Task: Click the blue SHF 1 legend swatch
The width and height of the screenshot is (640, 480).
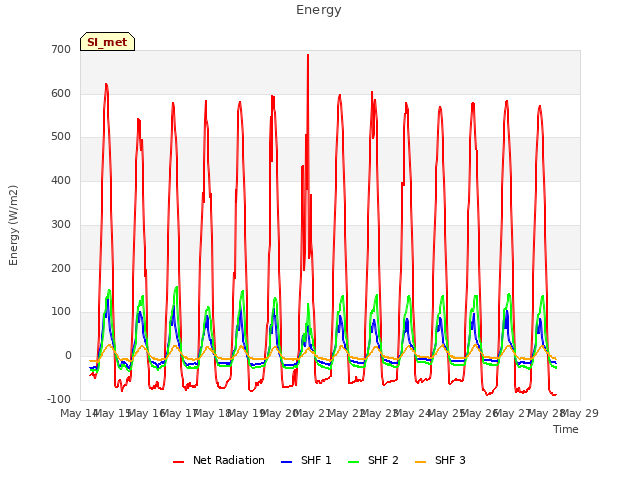Action: pos(287,462)
